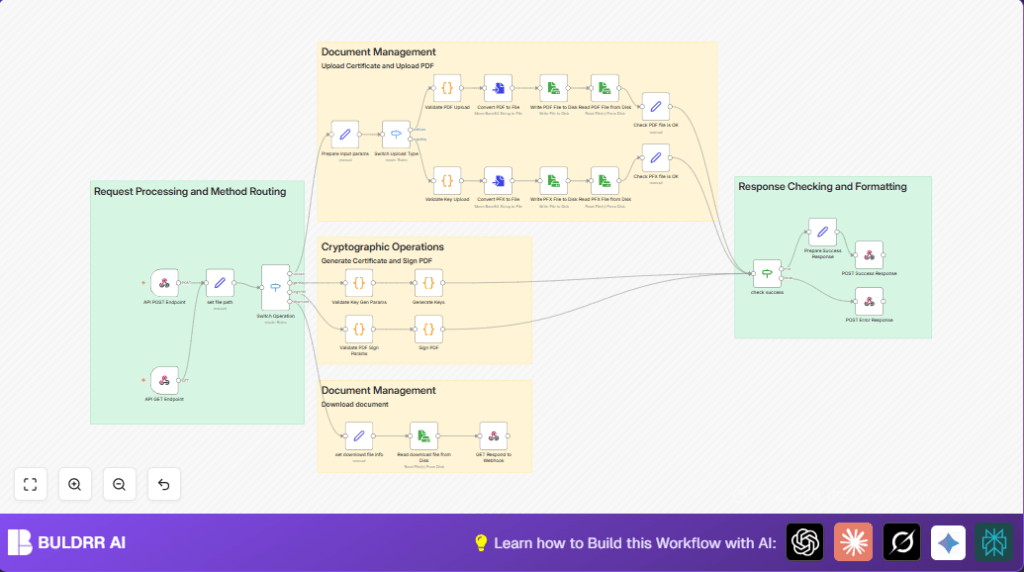Select the Generate Keys code node

pyautogui.click(x=428, y=283)
